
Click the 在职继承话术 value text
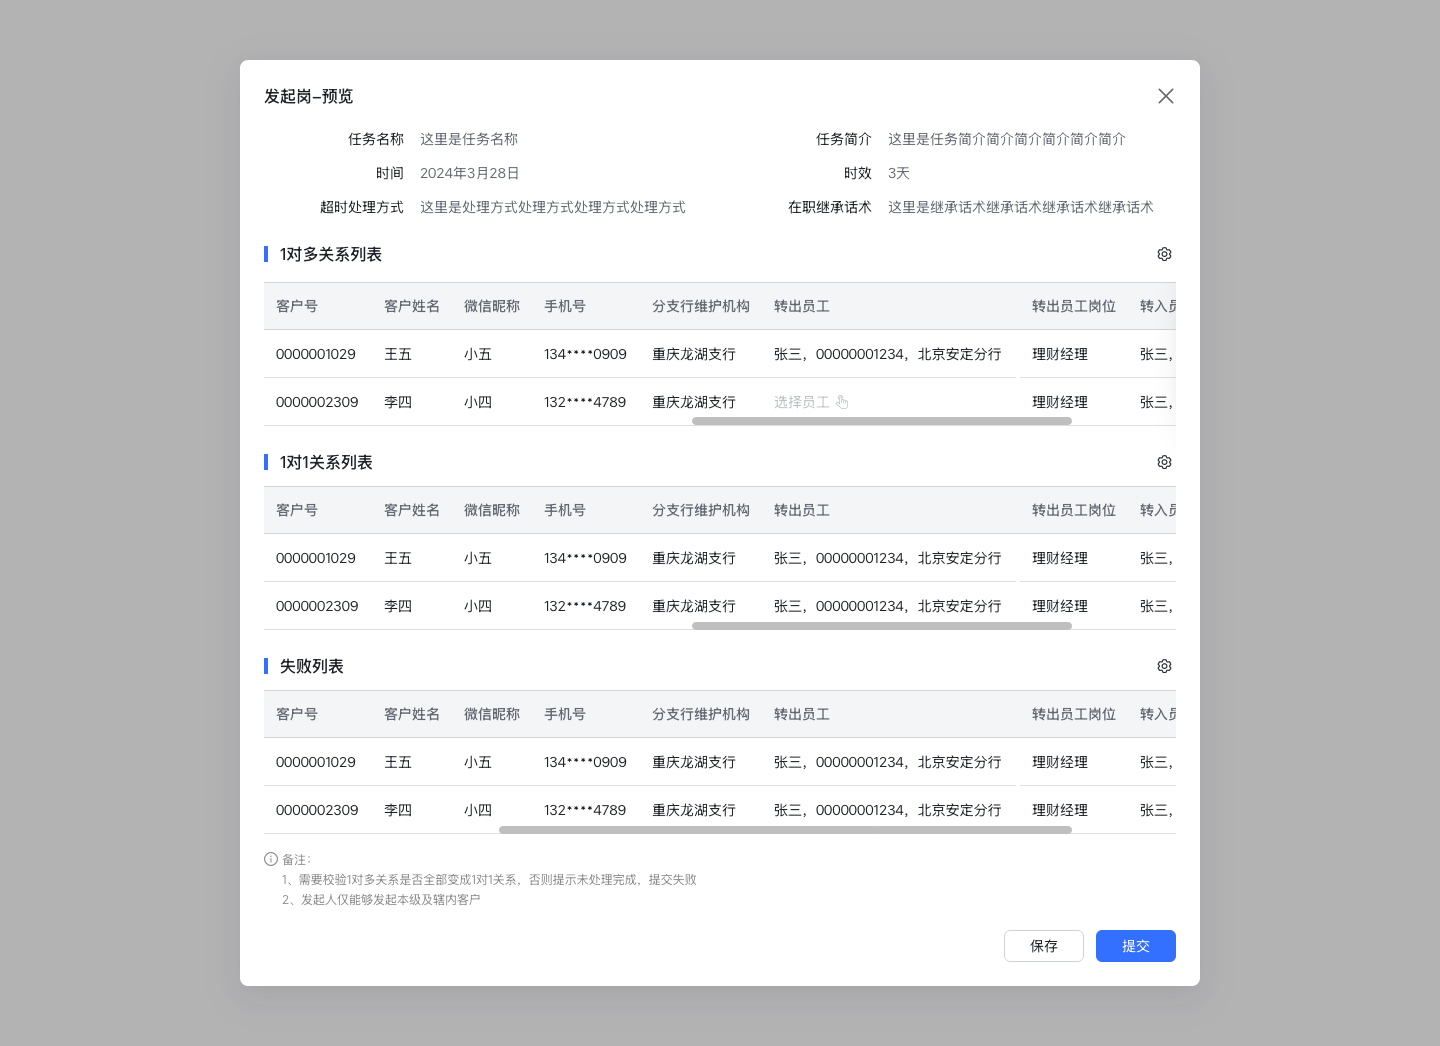pos(1021,207)
